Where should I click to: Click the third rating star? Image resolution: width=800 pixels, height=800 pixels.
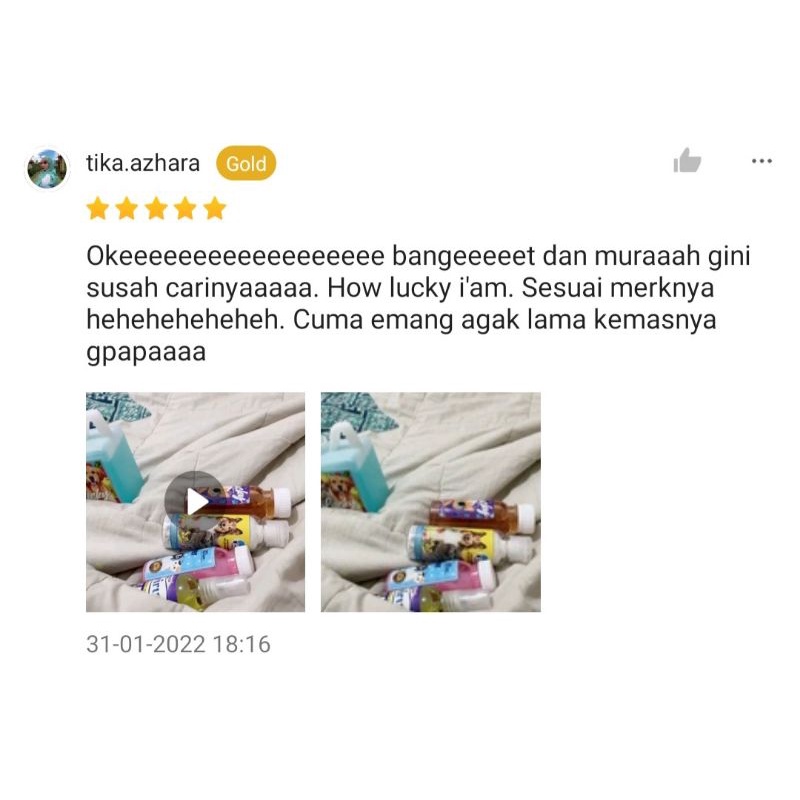point(156,209)
